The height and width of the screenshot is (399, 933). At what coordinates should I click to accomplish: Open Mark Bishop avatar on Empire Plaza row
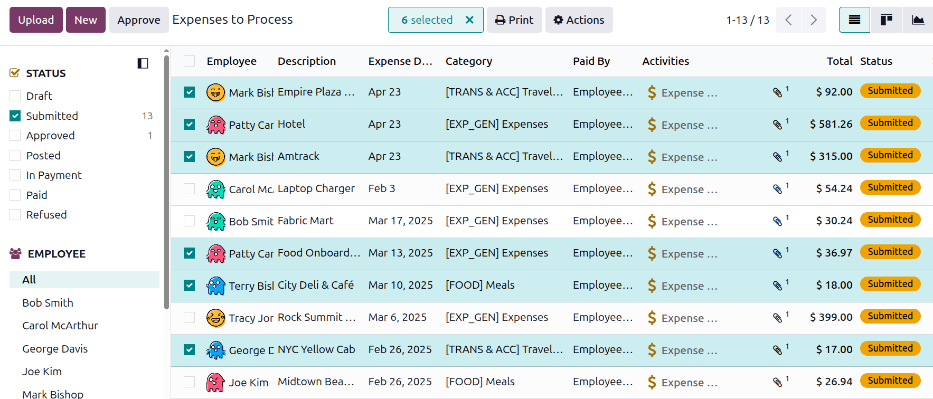tap(215, 92)
